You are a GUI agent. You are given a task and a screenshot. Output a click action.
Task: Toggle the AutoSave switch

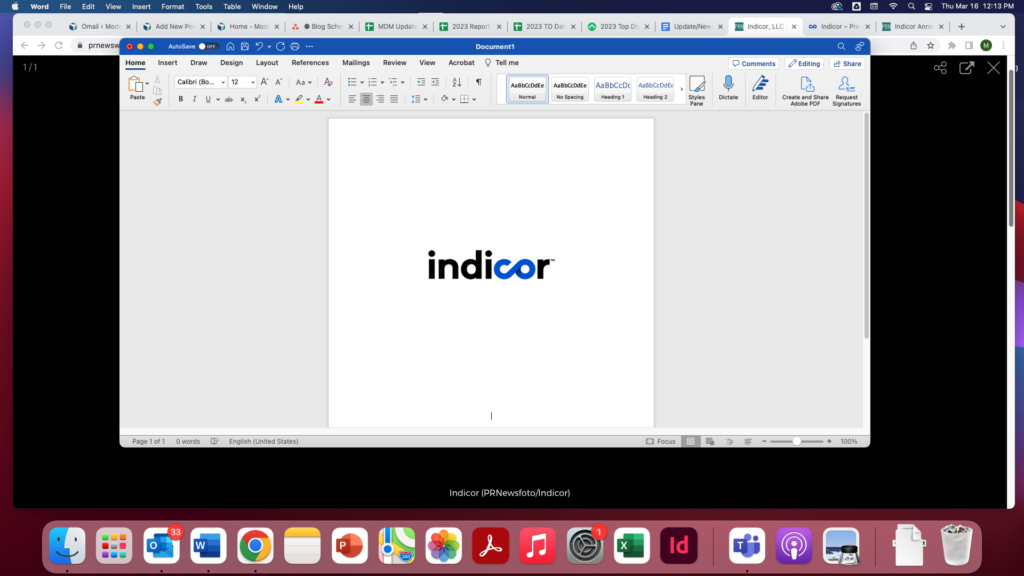point(208,46)
